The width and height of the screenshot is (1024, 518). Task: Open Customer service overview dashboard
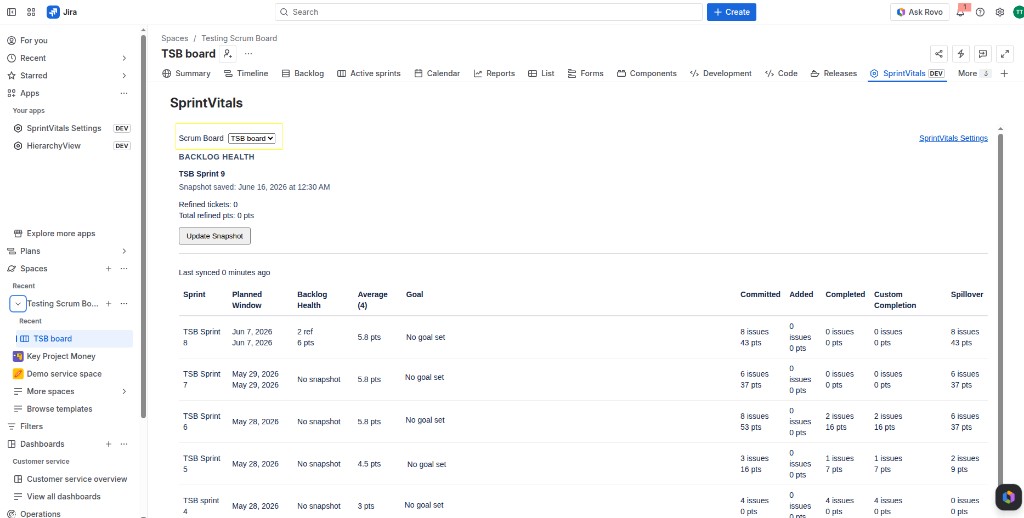(x=76, y=479)
